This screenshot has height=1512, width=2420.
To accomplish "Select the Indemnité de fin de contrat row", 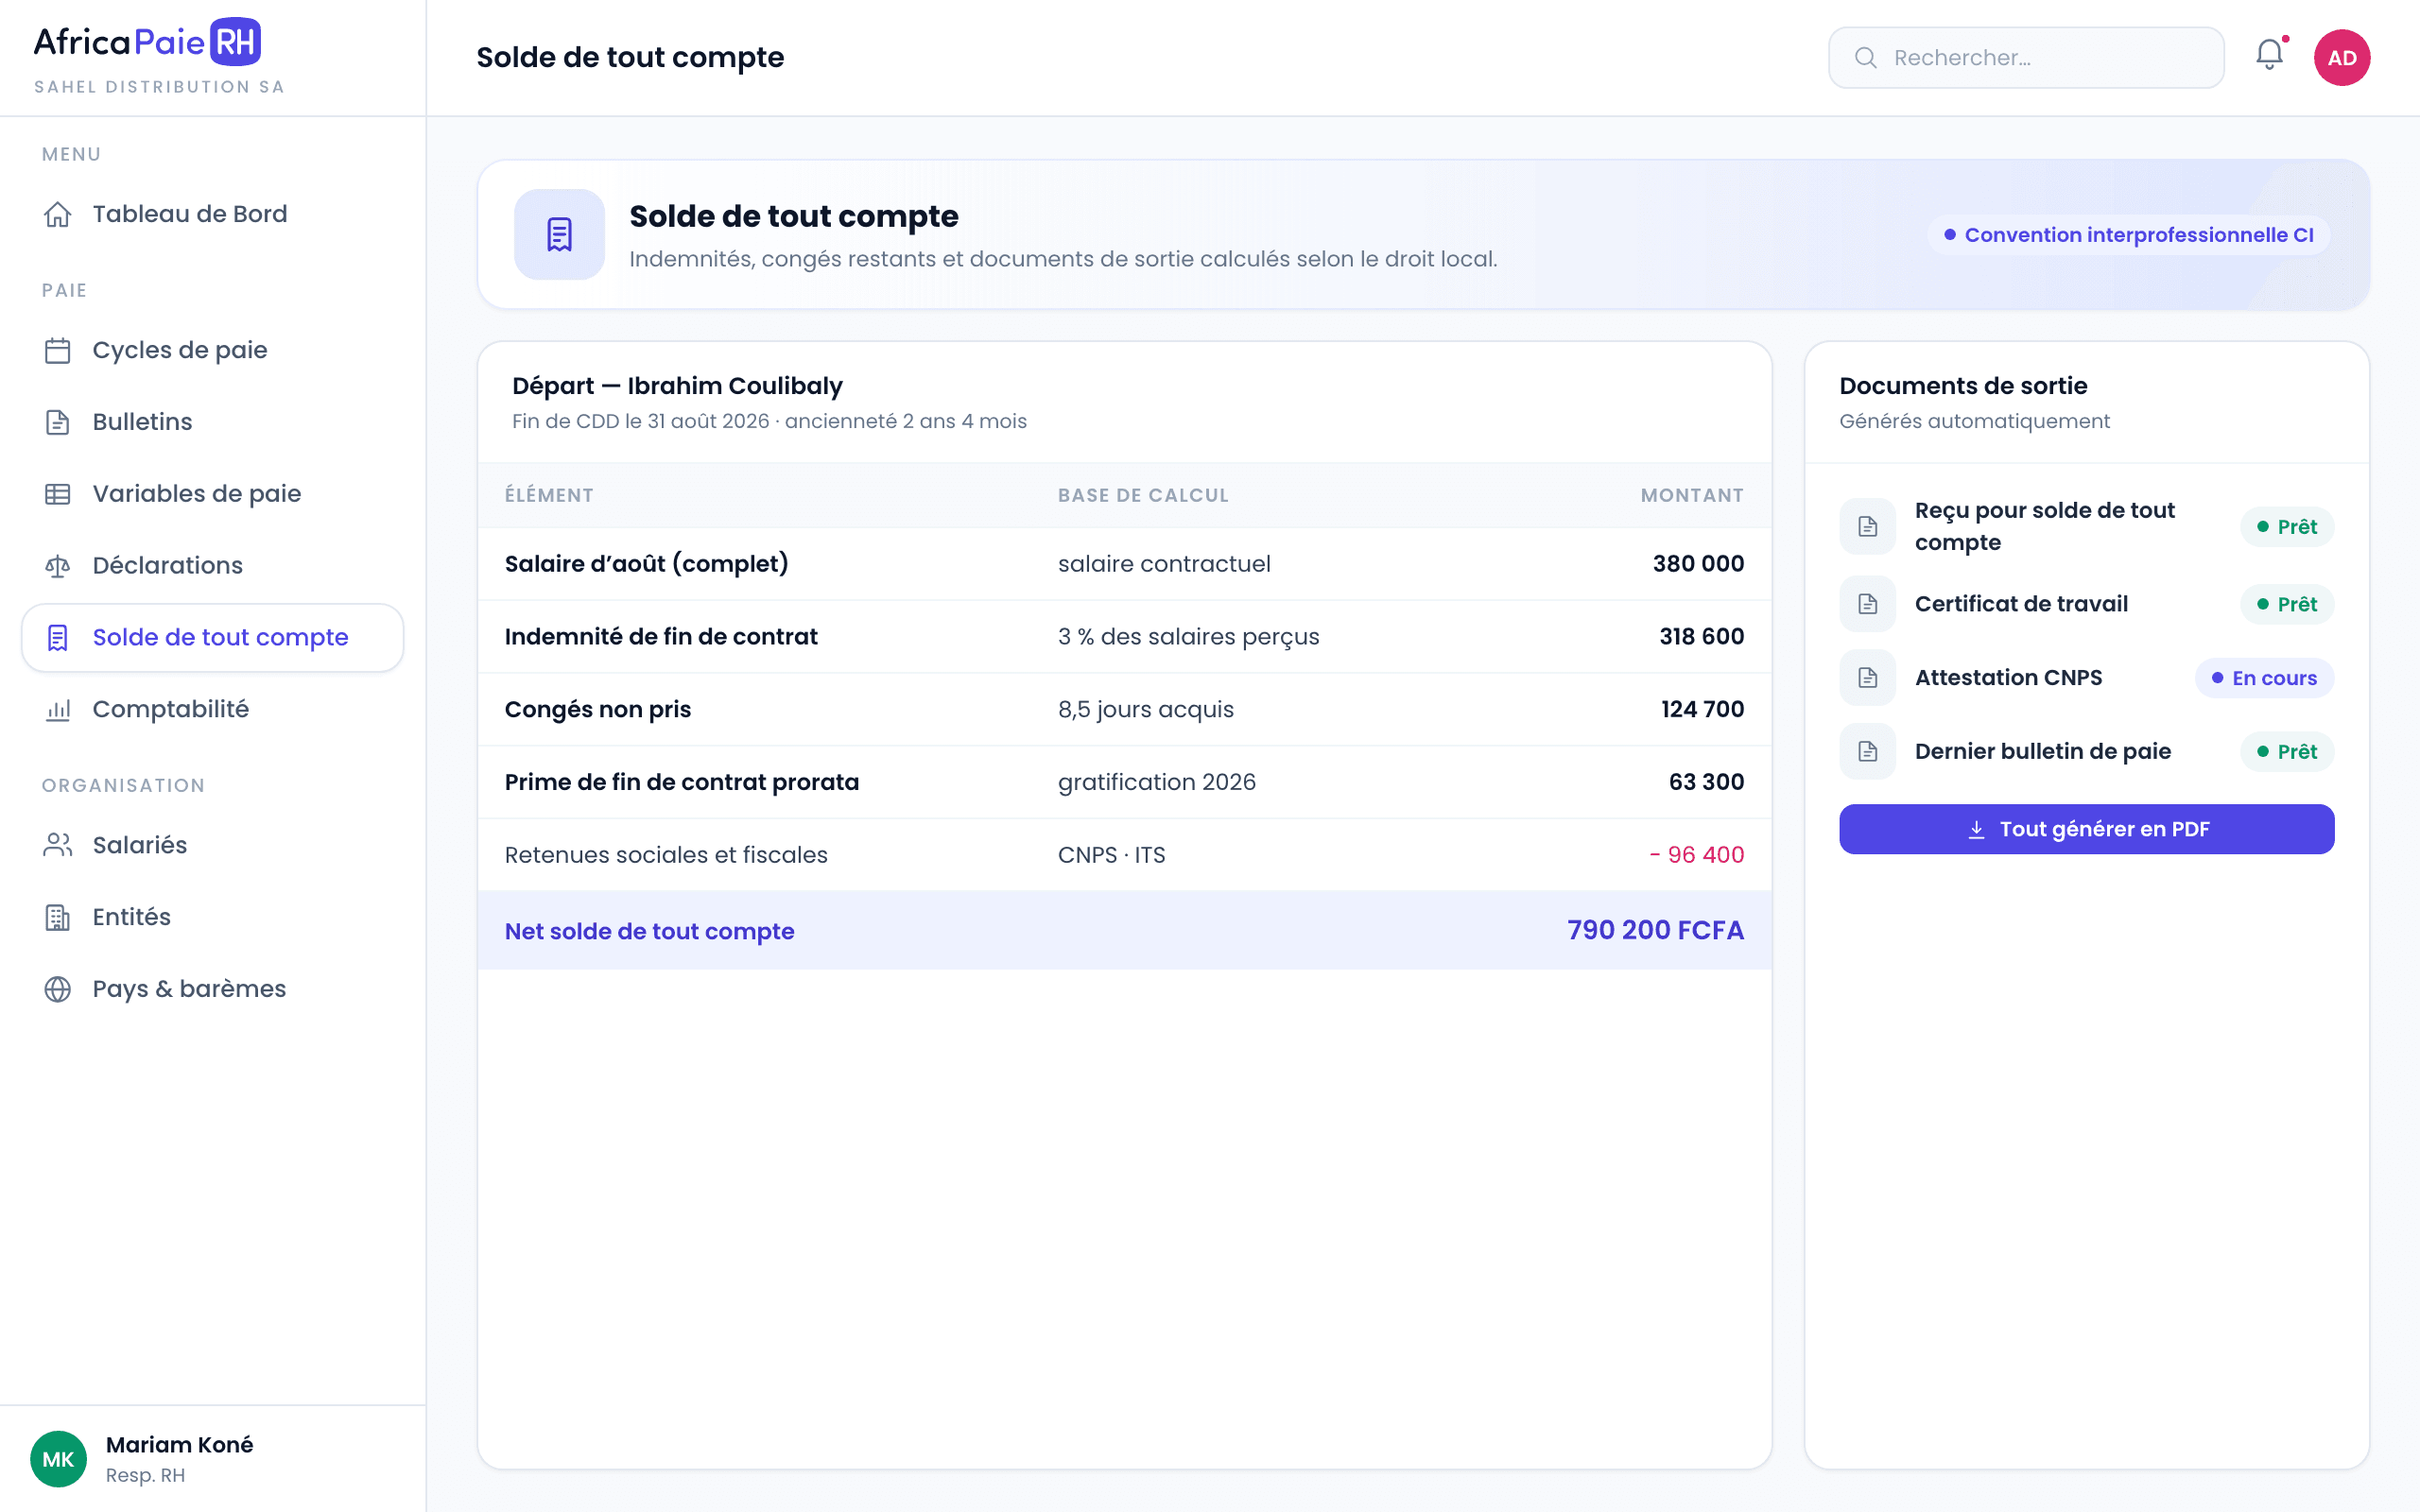I will 1124,637.
